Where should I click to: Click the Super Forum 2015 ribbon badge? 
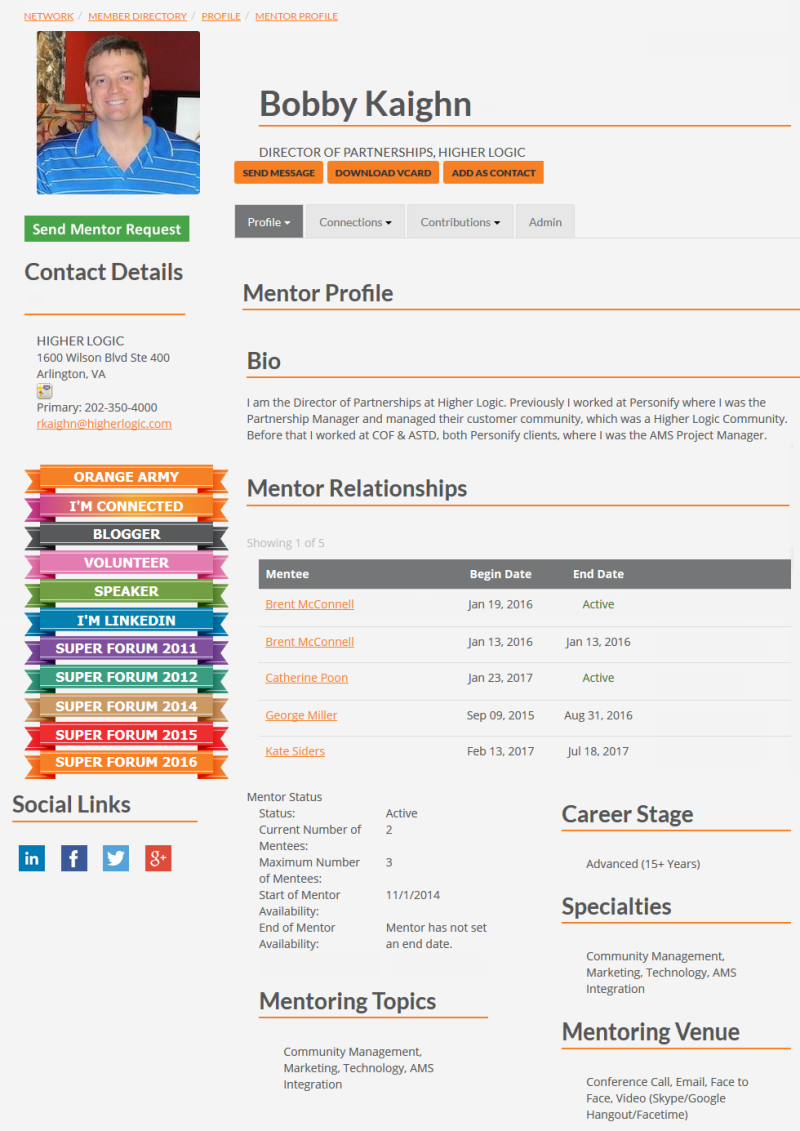(x=126, y=735)
